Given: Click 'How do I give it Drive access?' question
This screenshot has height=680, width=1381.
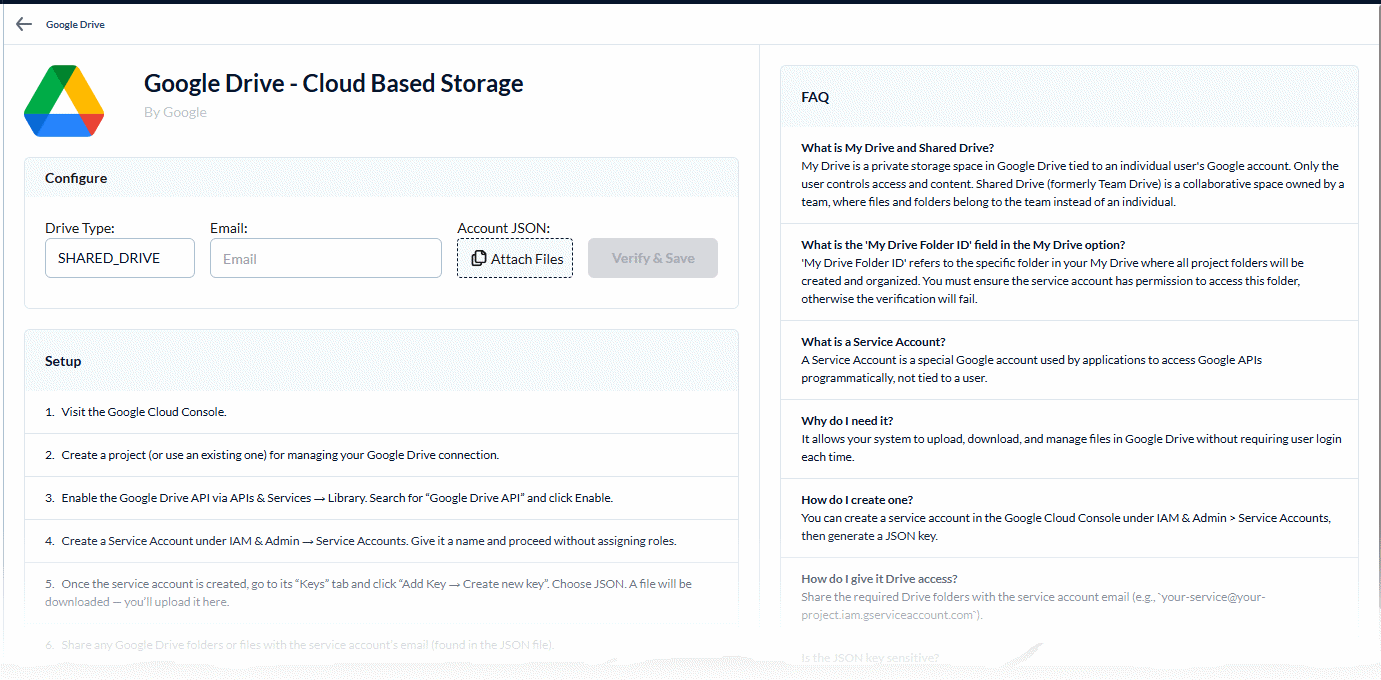Looking at the screenshot, I should 879,579.
